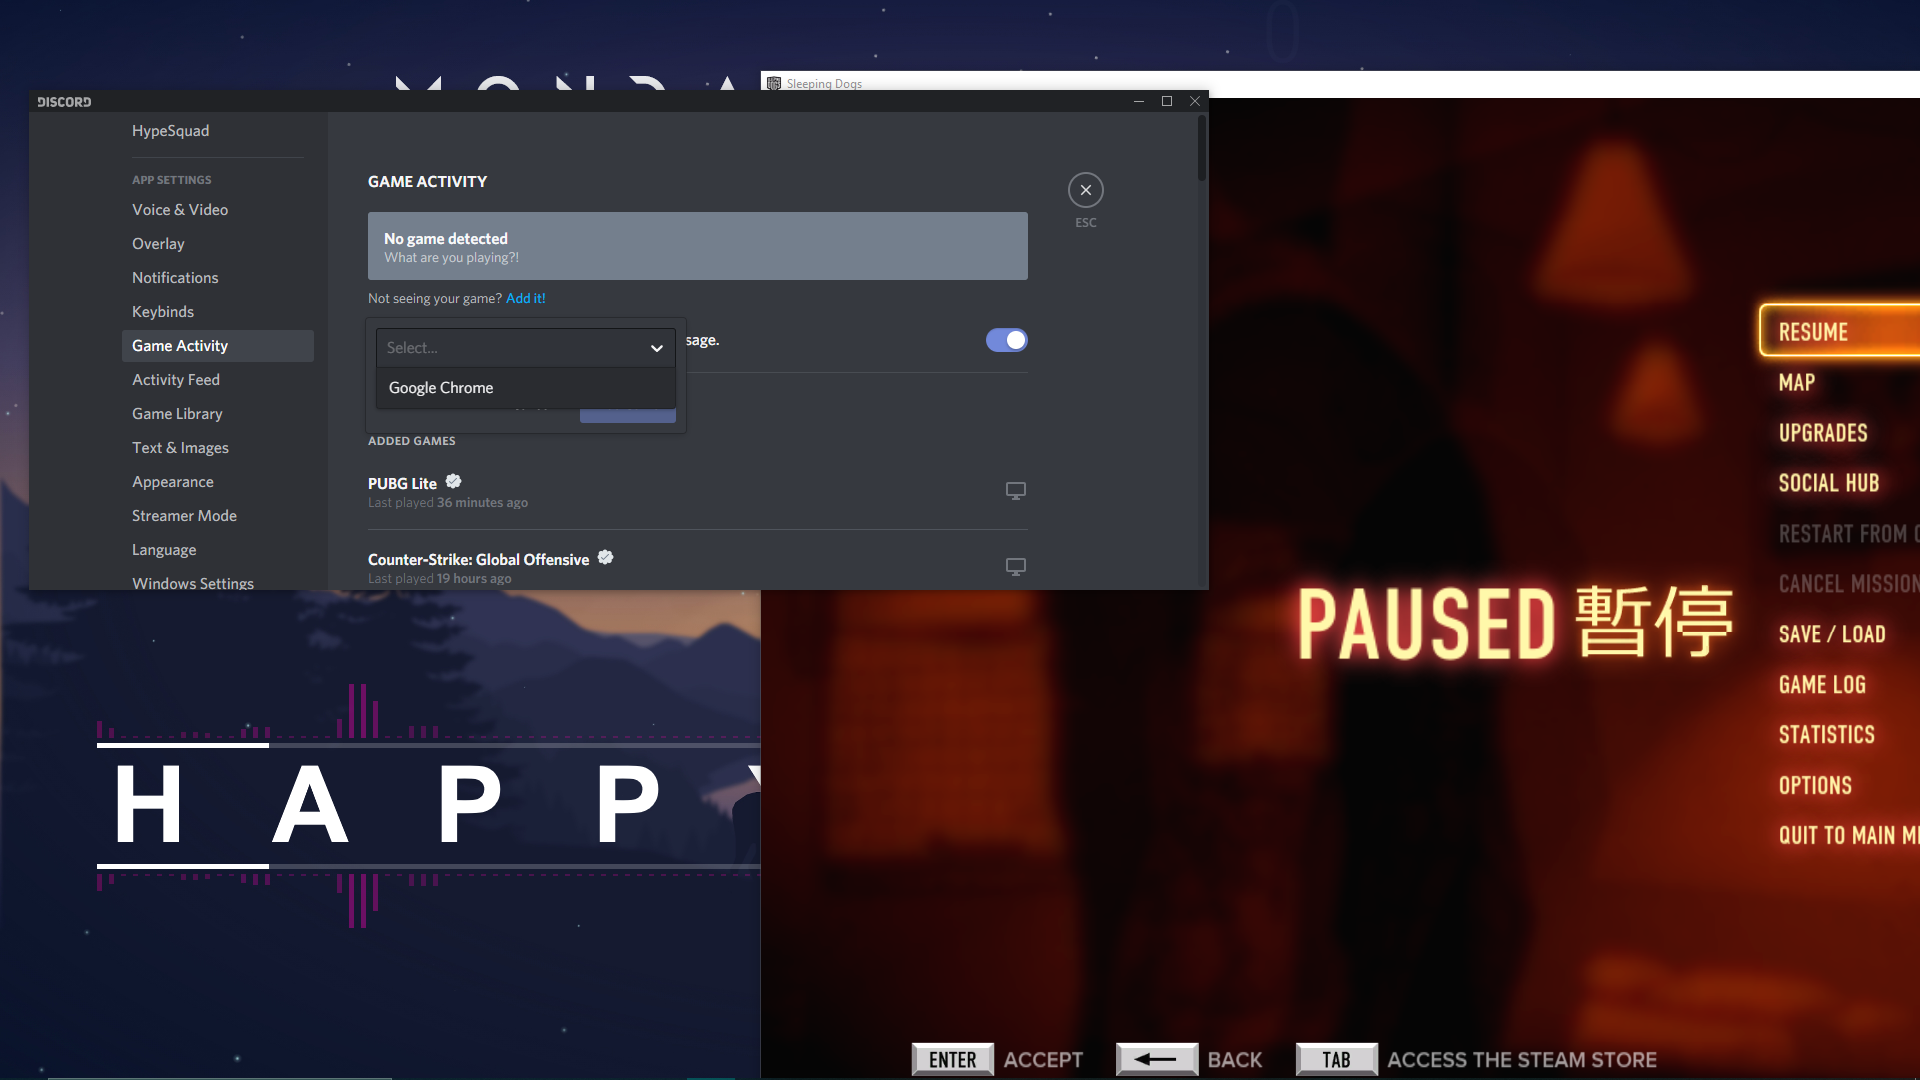The image size is (1920, 1080).
Task: Open the Keybinds settings page
Action: click(163, 311)
